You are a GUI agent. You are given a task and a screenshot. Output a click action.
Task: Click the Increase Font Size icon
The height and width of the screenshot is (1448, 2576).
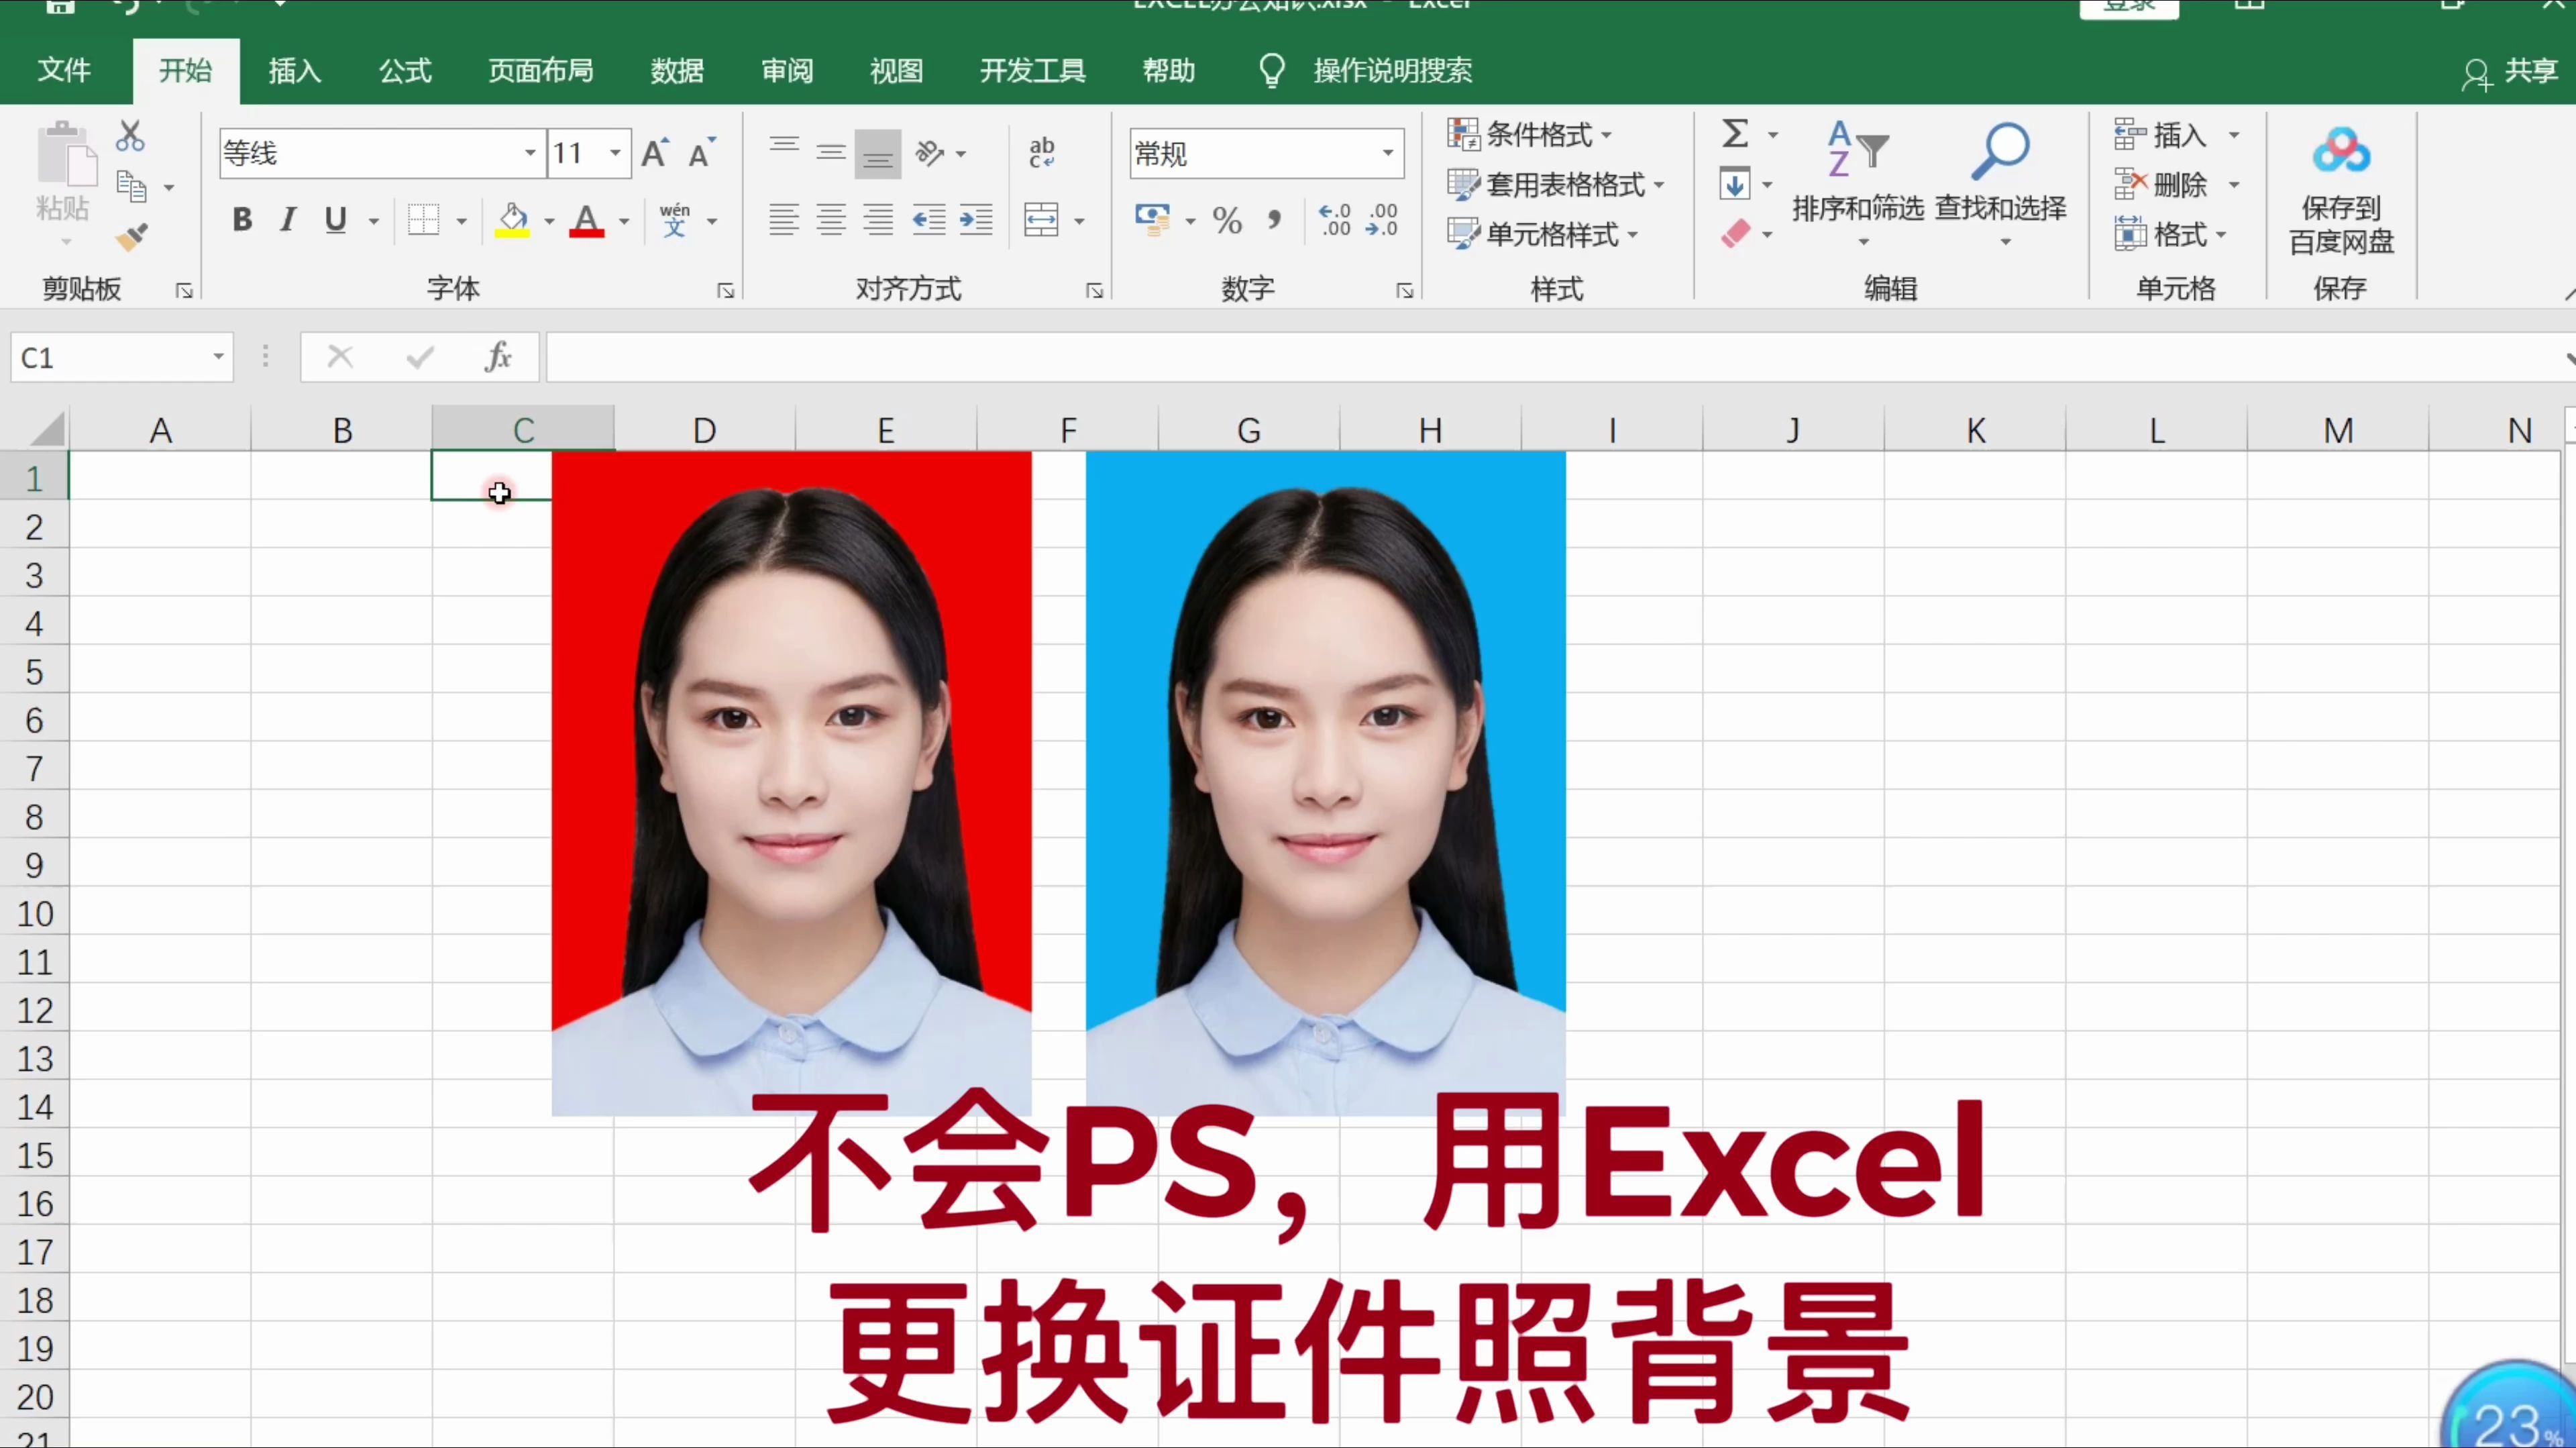[x=655, y=153]
